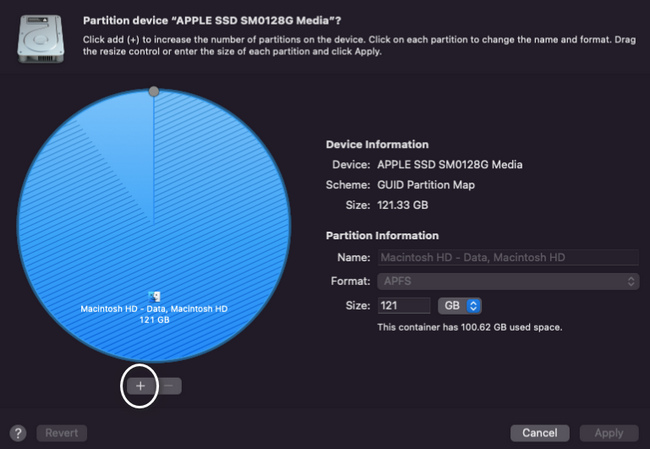
Task: Click the Size field showing 121
Action: pyautogui.click(x=404, y=306)
